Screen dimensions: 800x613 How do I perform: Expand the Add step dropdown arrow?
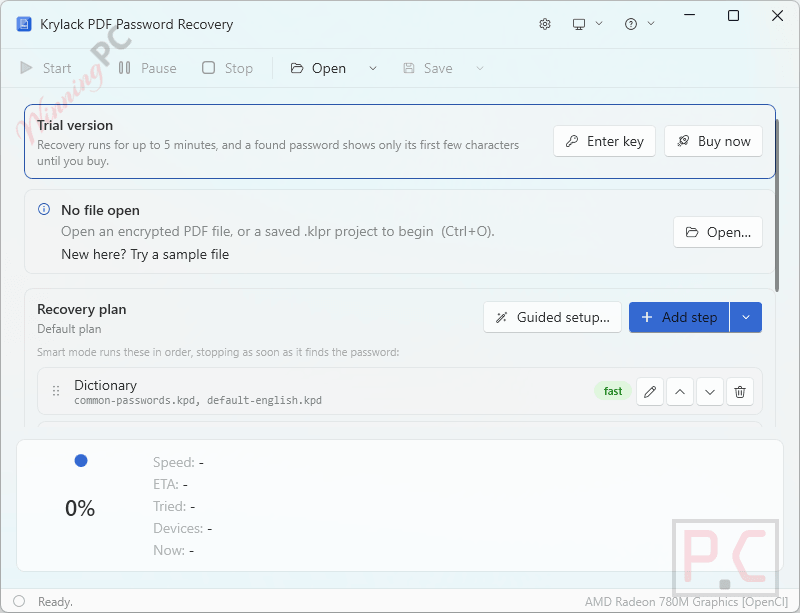[x=746, y=317]
